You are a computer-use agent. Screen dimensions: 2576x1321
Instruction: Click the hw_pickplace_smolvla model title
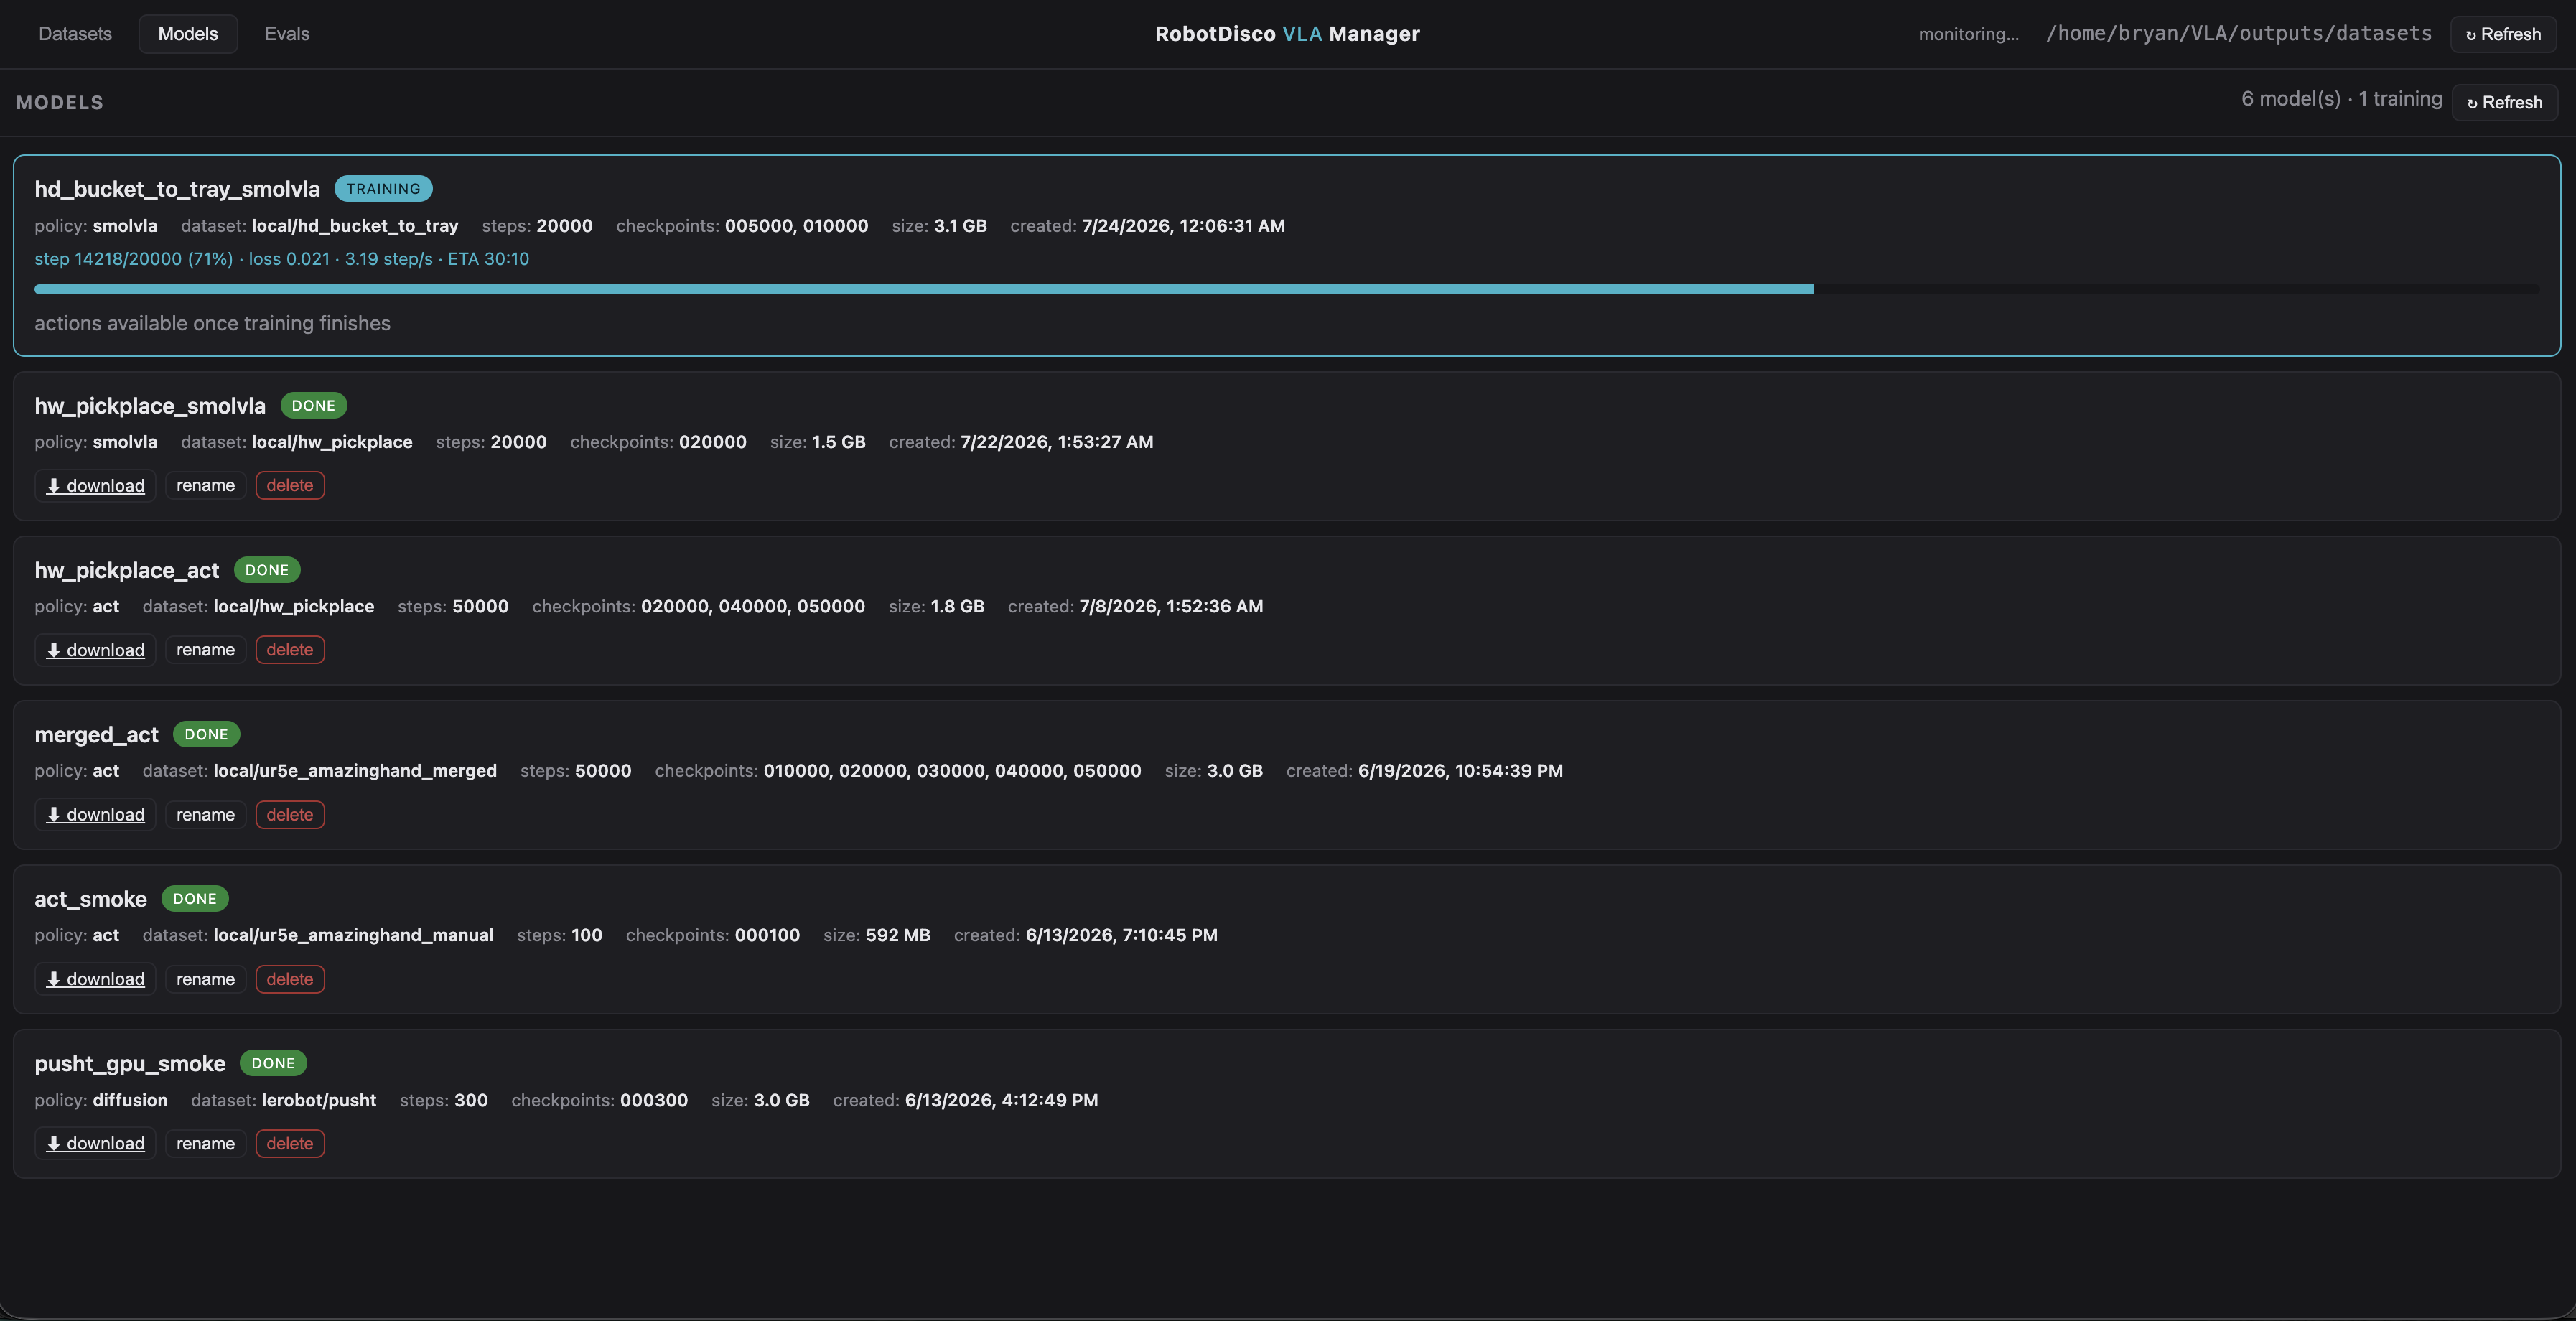click(150, 405)
